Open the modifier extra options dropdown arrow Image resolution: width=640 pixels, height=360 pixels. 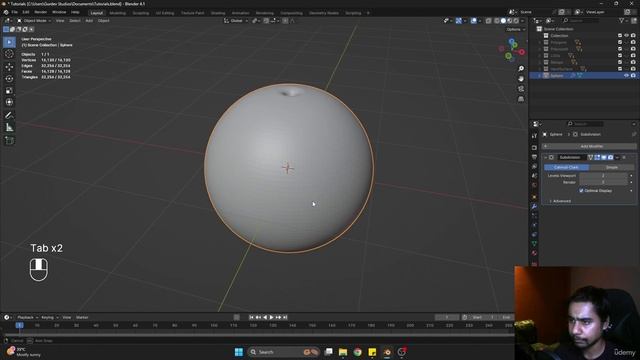(617, 157)
